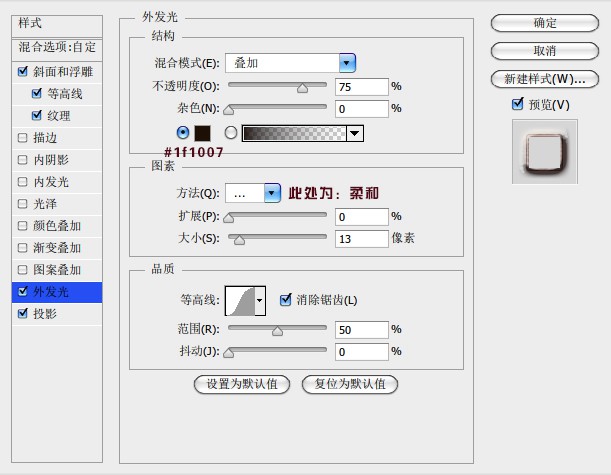Screen dimensions: 611x475
Task: Enable the 内阴影 style checkbox
Action: tap(23, 160)
